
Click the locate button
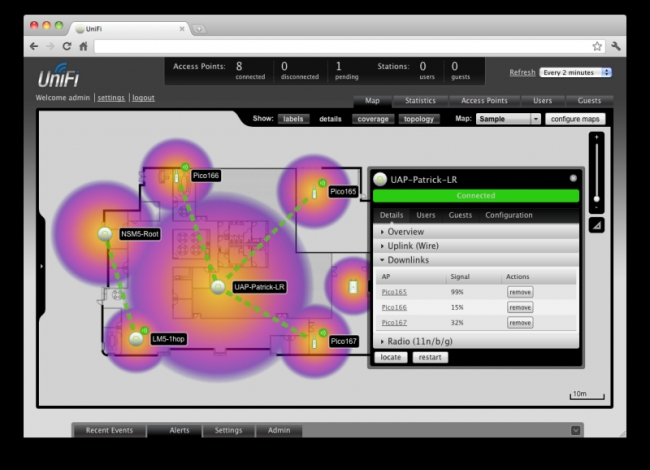click(x=391, y=357)
